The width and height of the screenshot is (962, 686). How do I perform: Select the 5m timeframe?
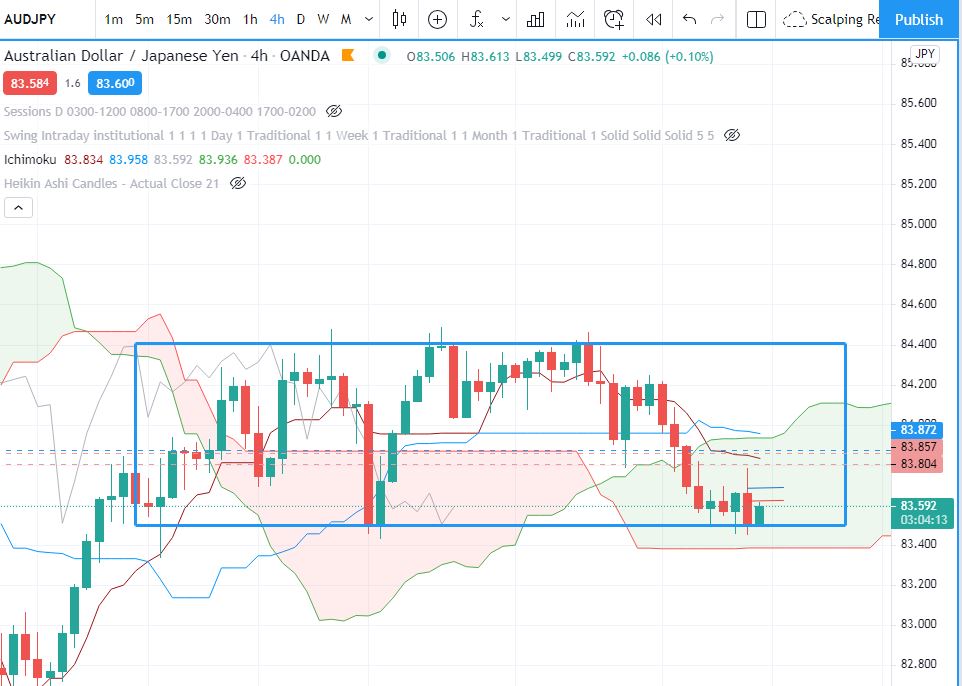click(144, 20)
